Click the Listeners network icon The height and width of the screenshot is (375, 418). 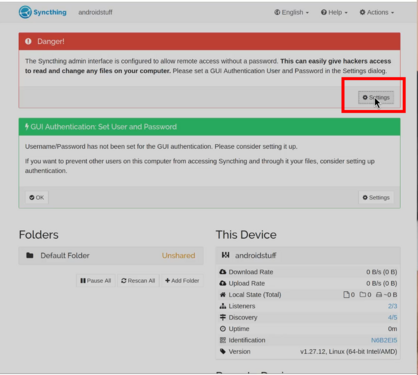pyautogui.click(x=223, y=306)
